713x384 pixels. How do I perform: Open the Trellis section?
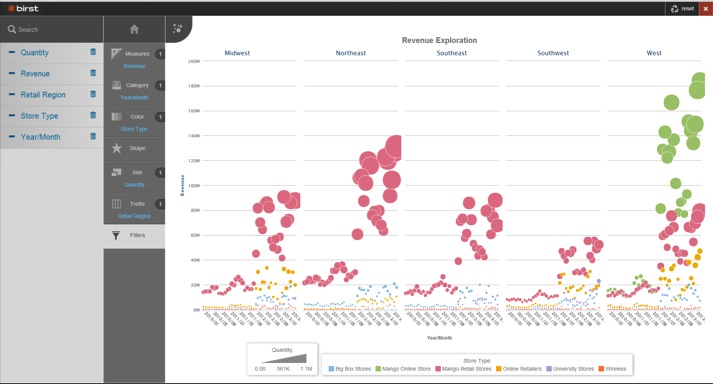pyautogui.click(x=135, y=209)
